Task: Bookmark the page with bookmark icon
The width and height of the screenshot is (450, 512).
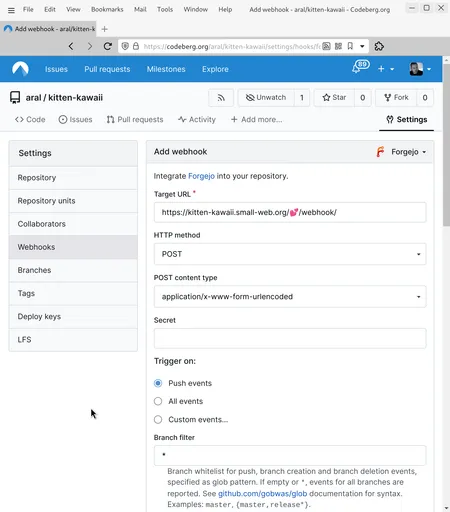Action: point(350,46)
